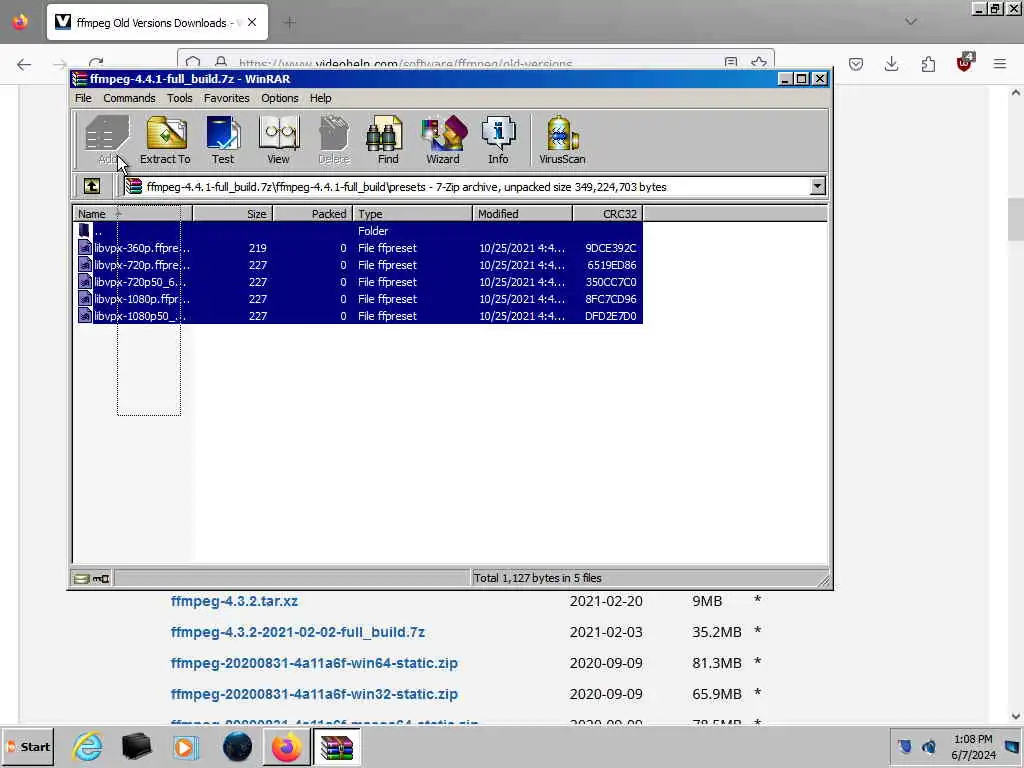Select the libvpx-1080p.ffpreset file
The width and height of the screenshot is (1024, 768).
point(358,298)
